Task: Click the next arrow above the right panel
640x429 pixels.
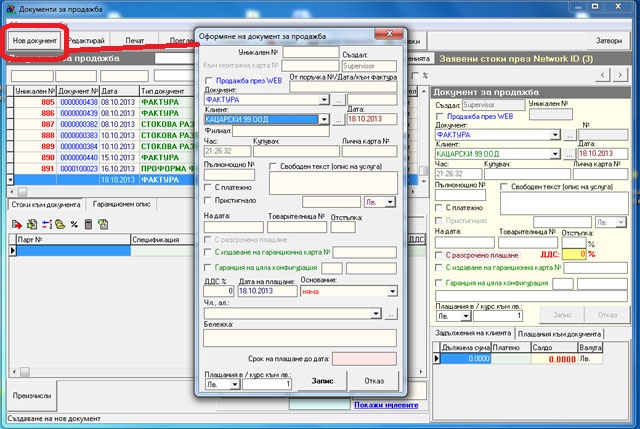Action: tap(620, 75)
